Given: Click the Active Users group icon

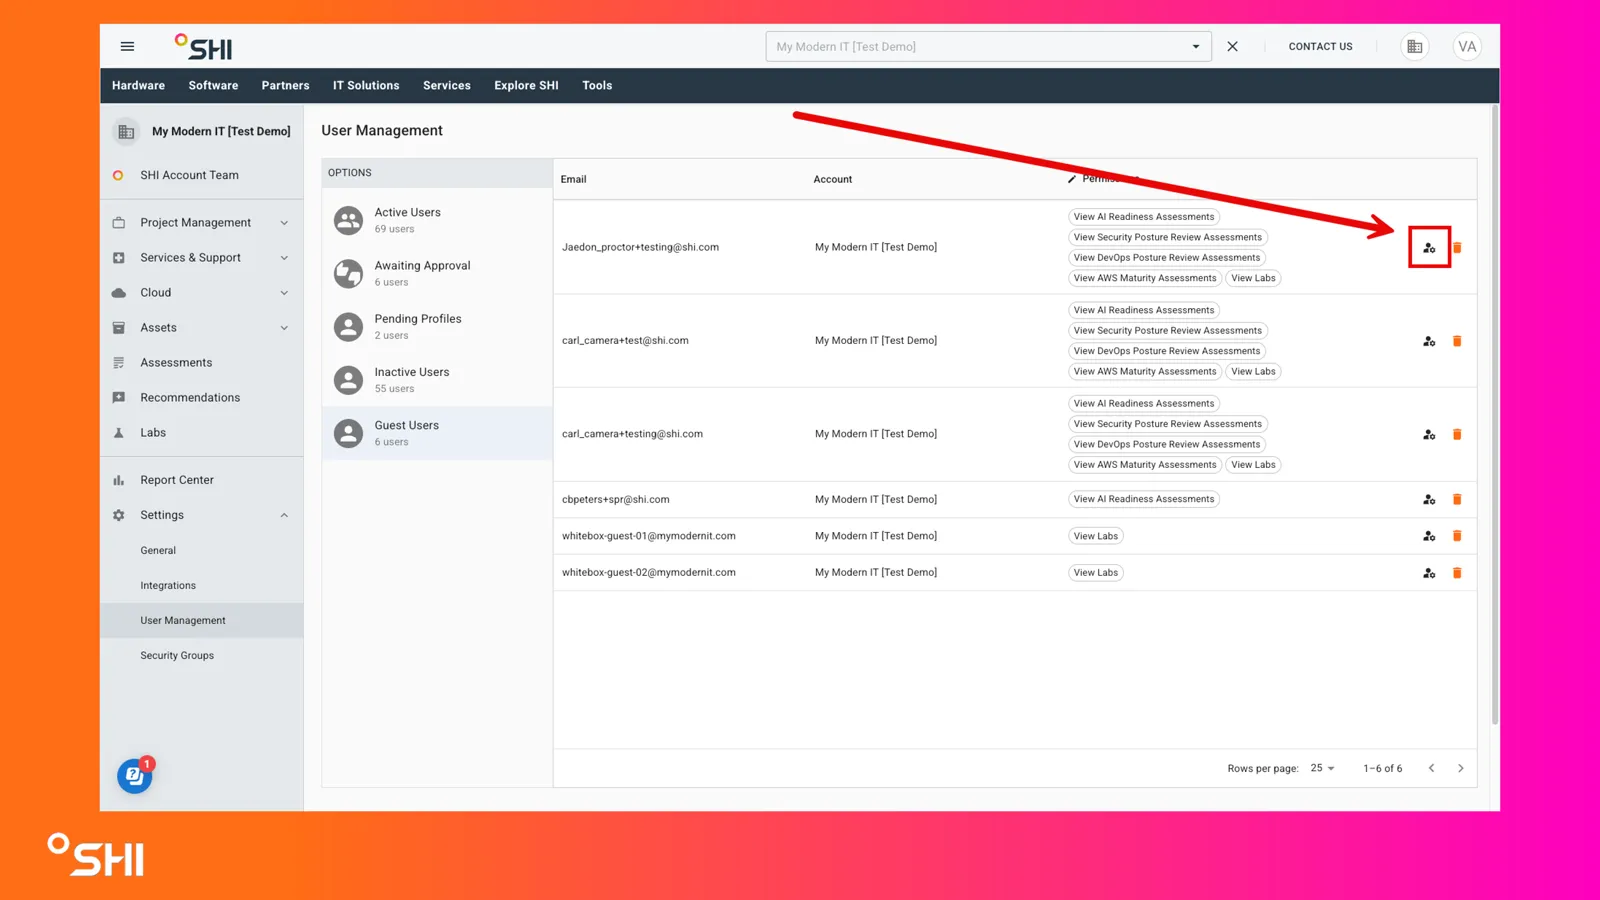Looking at the screenshot, I should pos(348,220).
